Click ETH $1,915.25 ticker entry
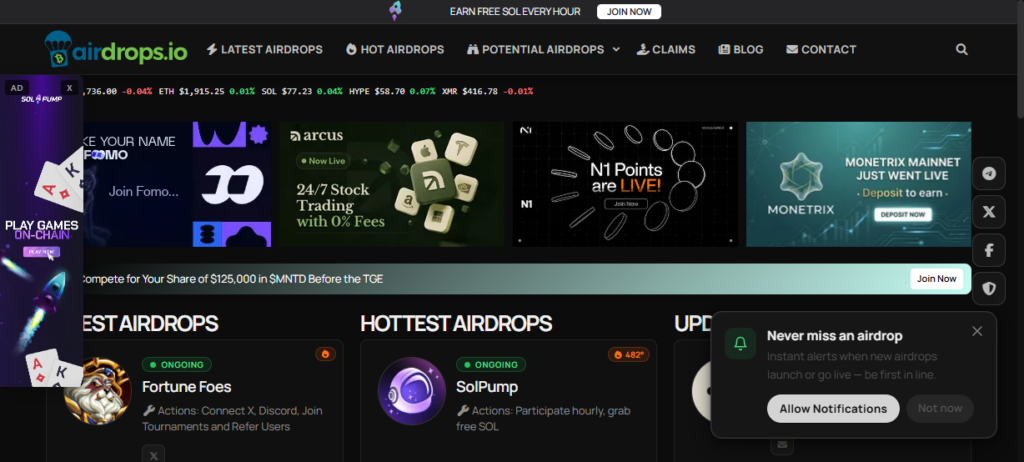Viewport: 1024px width, 462px height. coord(206,91)
